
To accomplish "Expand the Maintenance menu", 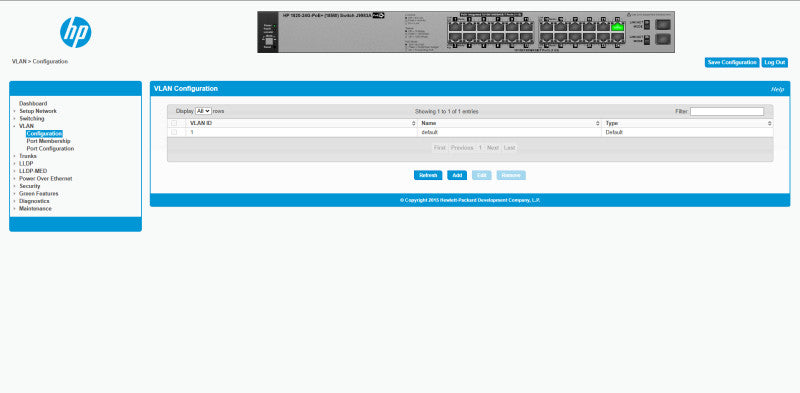I will point(35,208).
